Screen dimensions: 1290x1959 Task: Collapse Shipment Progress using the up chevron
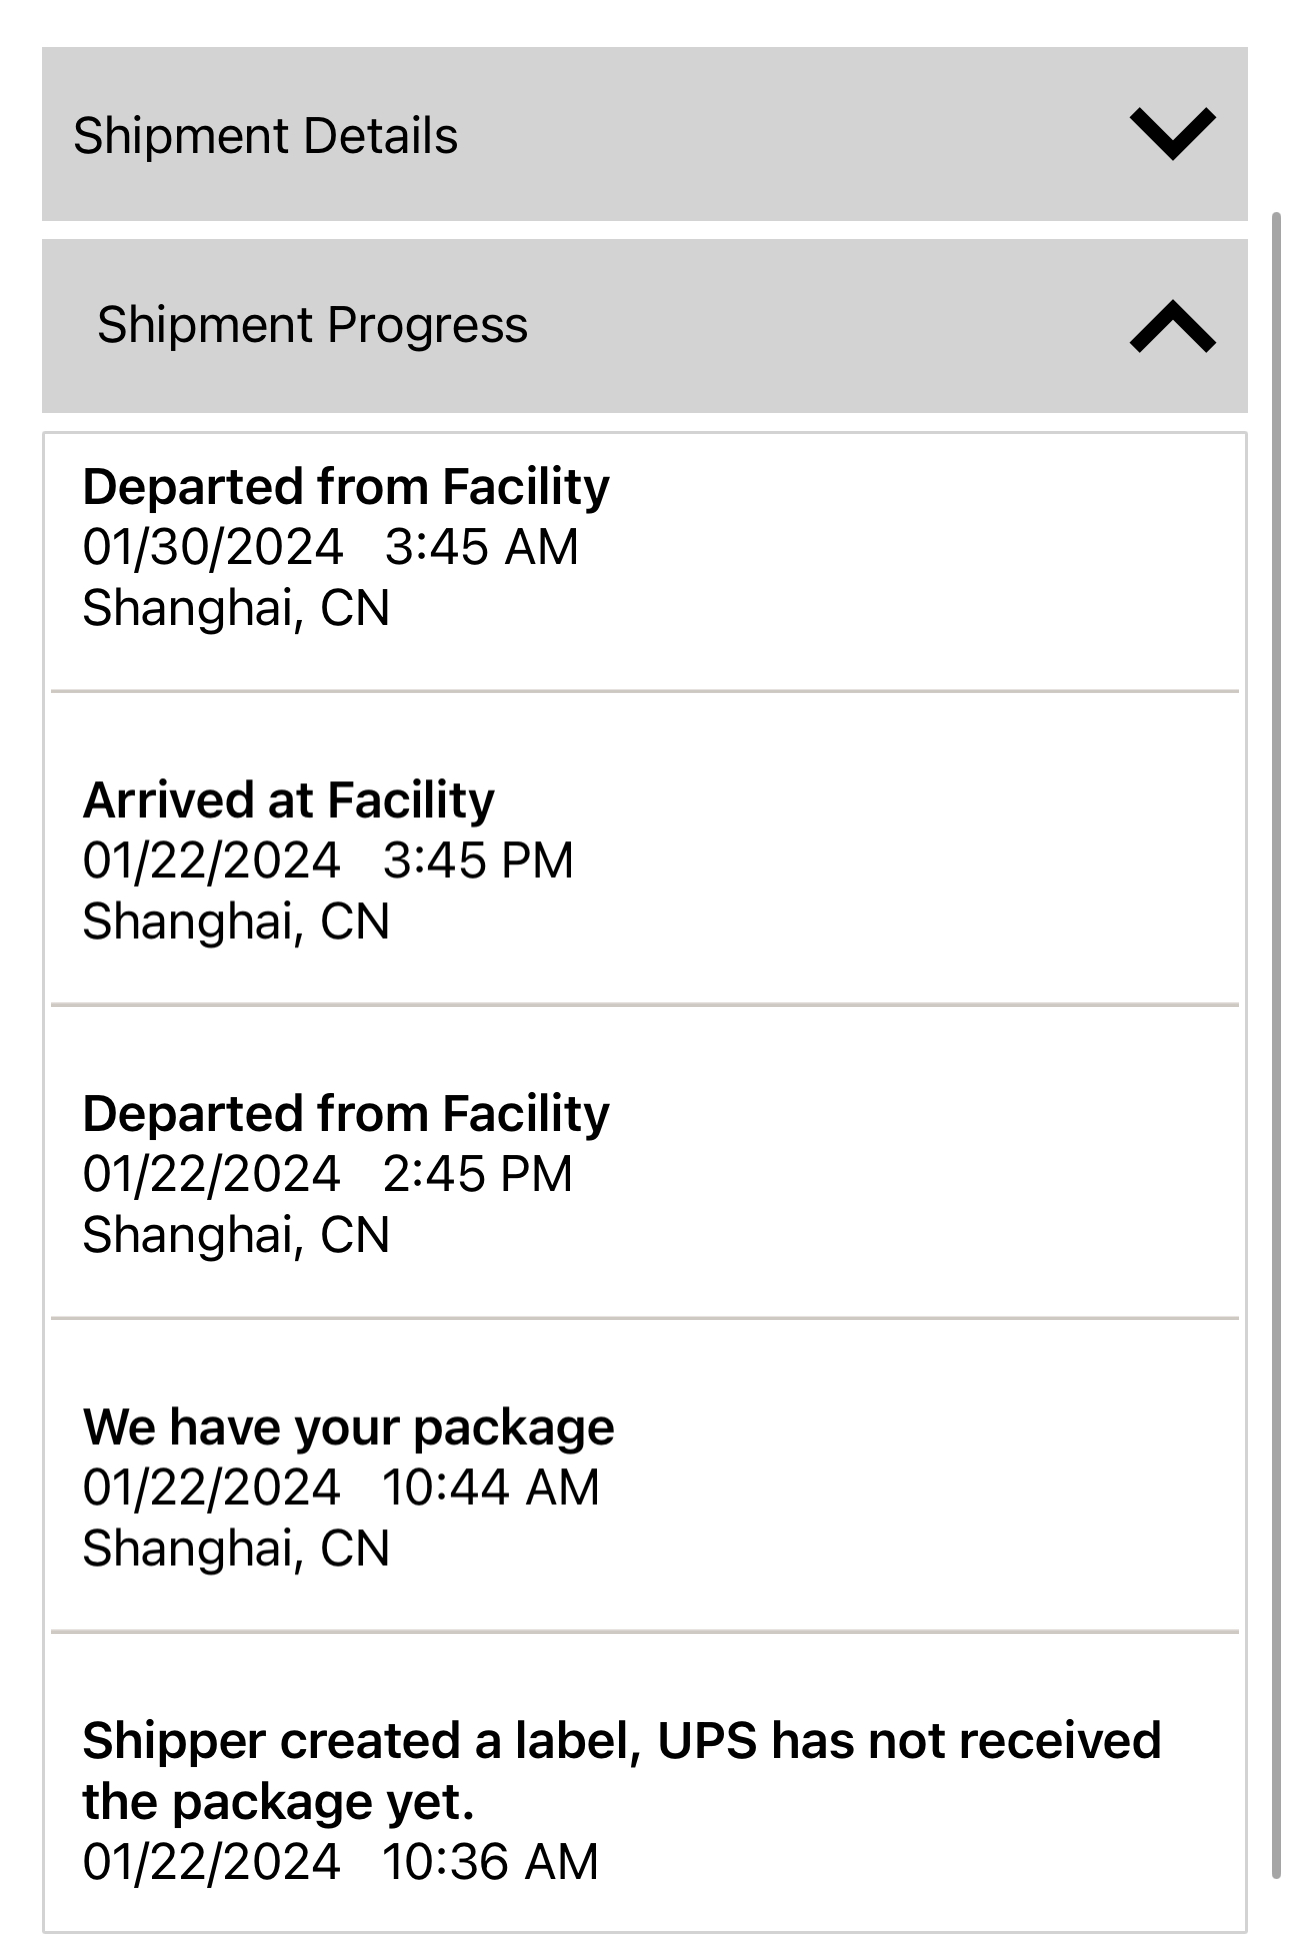click(1172, 327)
